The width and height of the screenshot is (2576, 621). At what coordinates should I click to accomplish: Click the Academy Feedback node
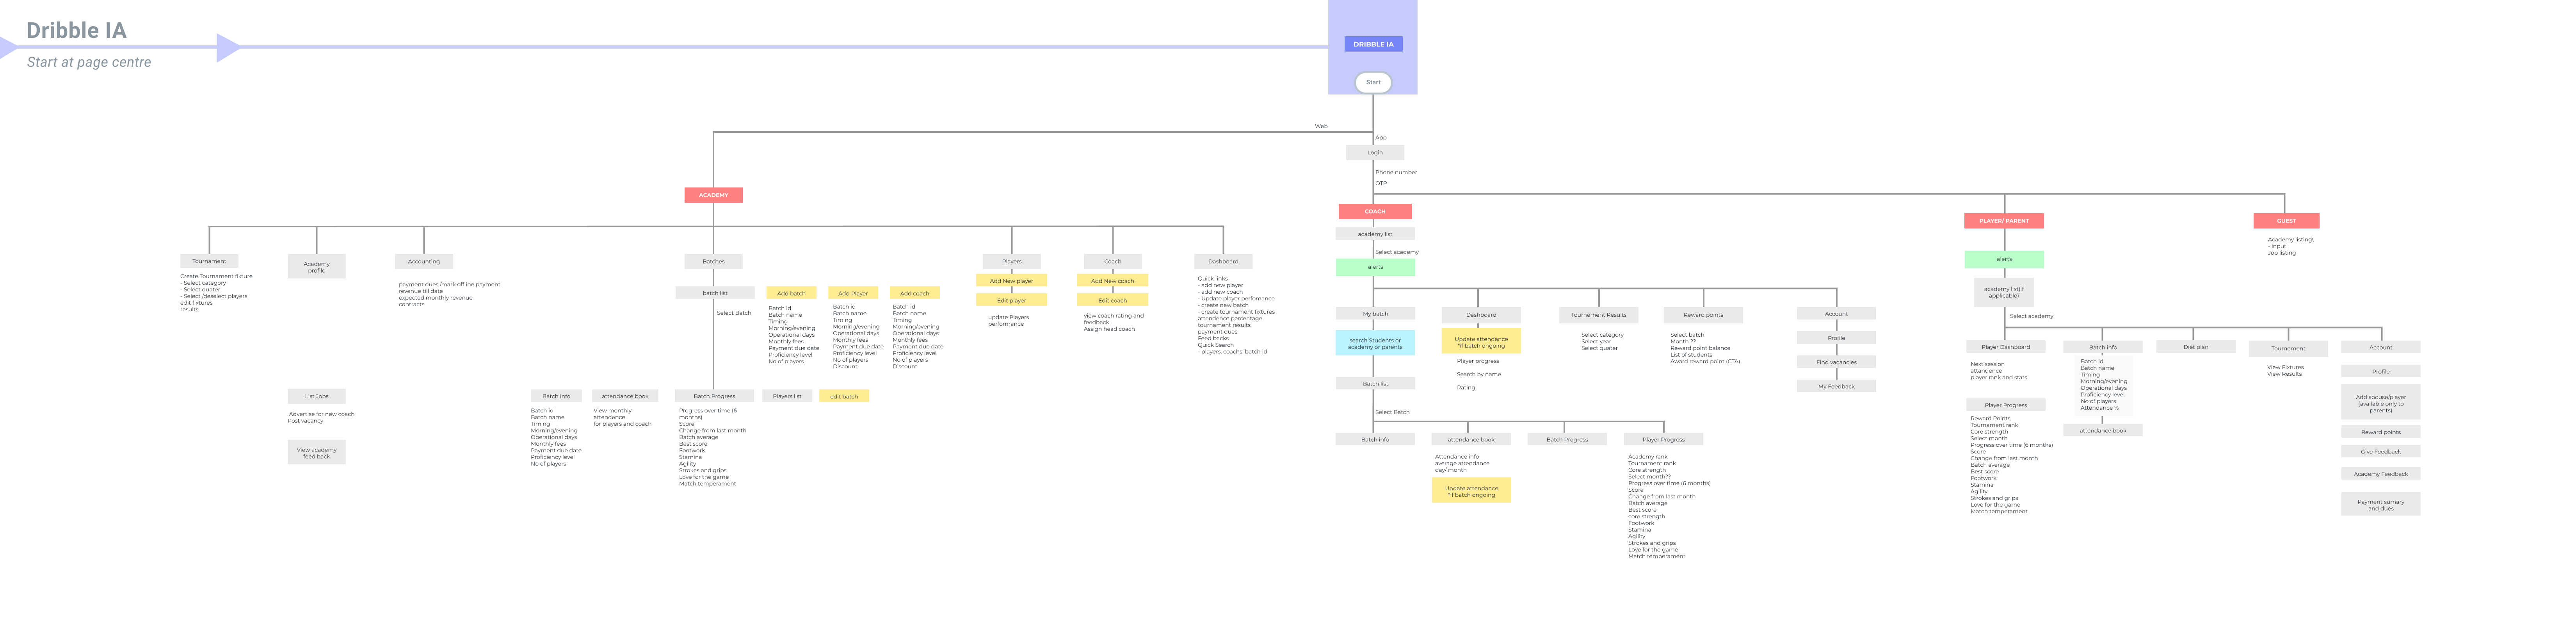point(2381,474)
